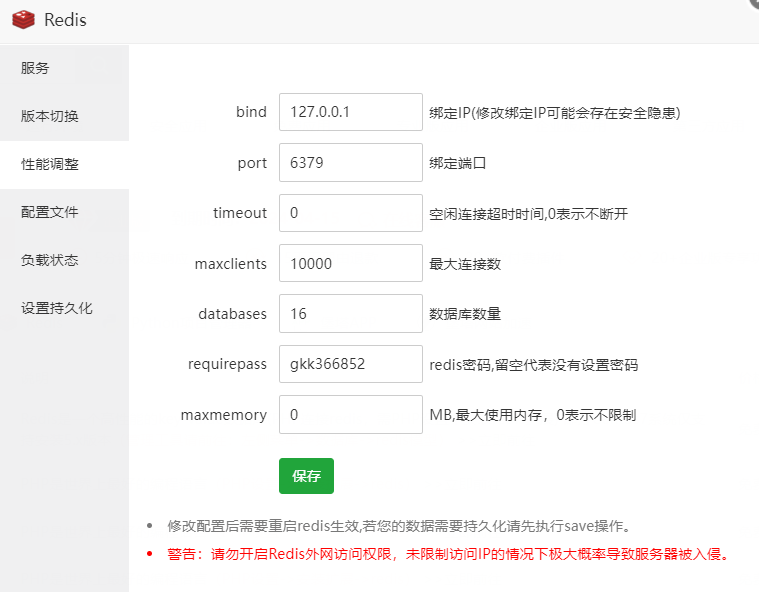
Task: Click the databases input field
Action: pos(350,314)
